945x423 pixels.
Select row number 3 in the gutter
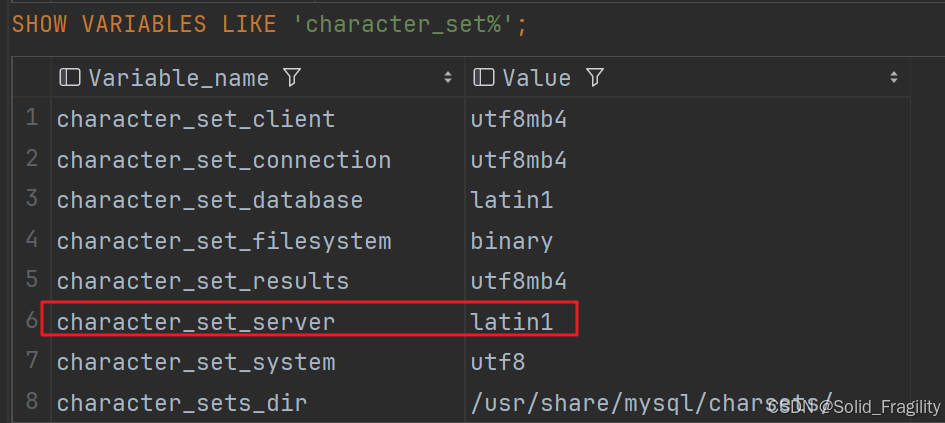point(32,199)
